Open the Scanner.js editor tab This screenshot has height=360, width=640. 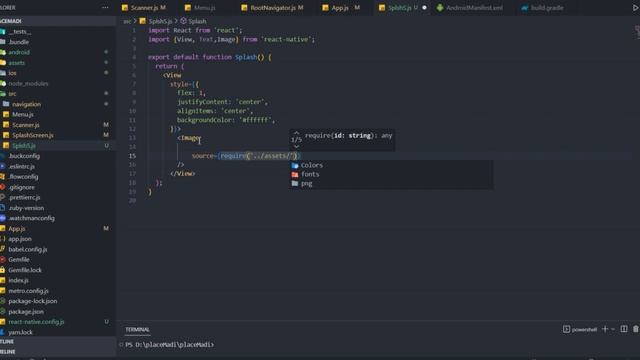coord(144,7)
